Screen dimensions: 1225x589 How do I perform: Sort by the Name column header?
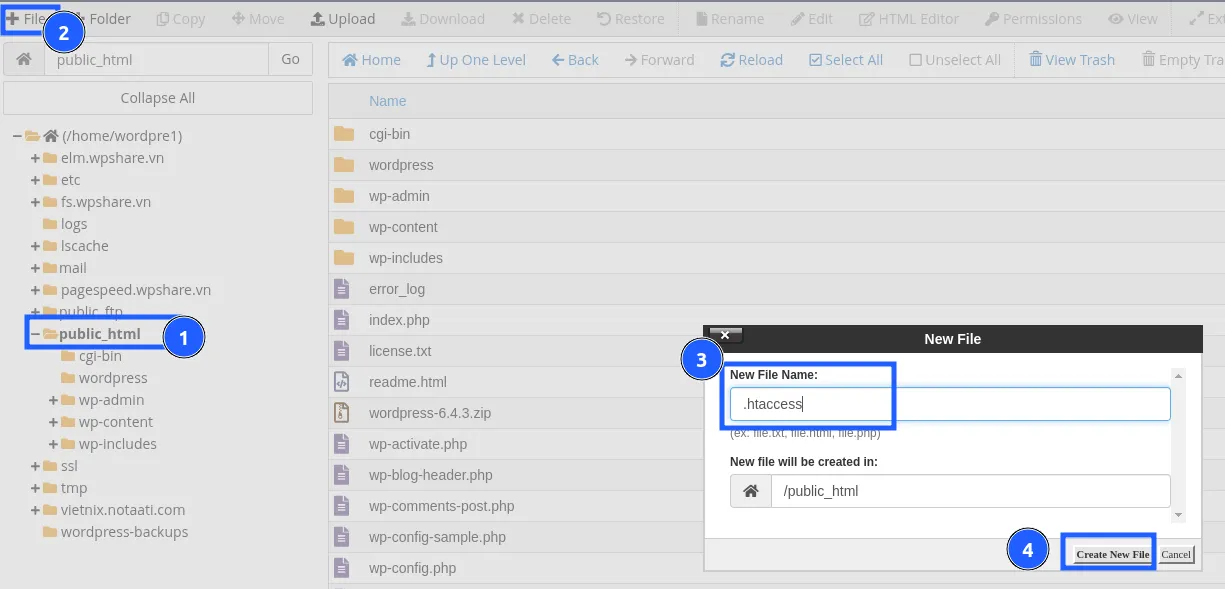[387, 101]
